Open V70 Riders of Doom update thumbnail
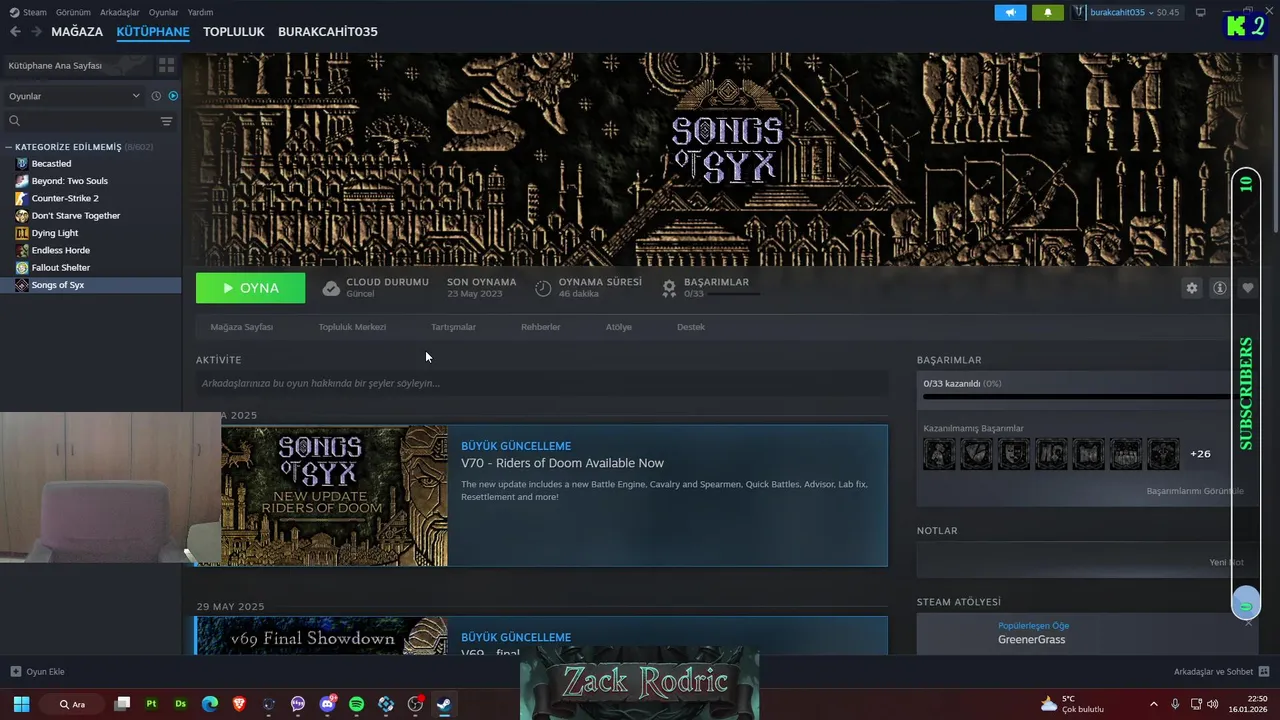The image size is (1280, 720). click(x=334, y=496)
